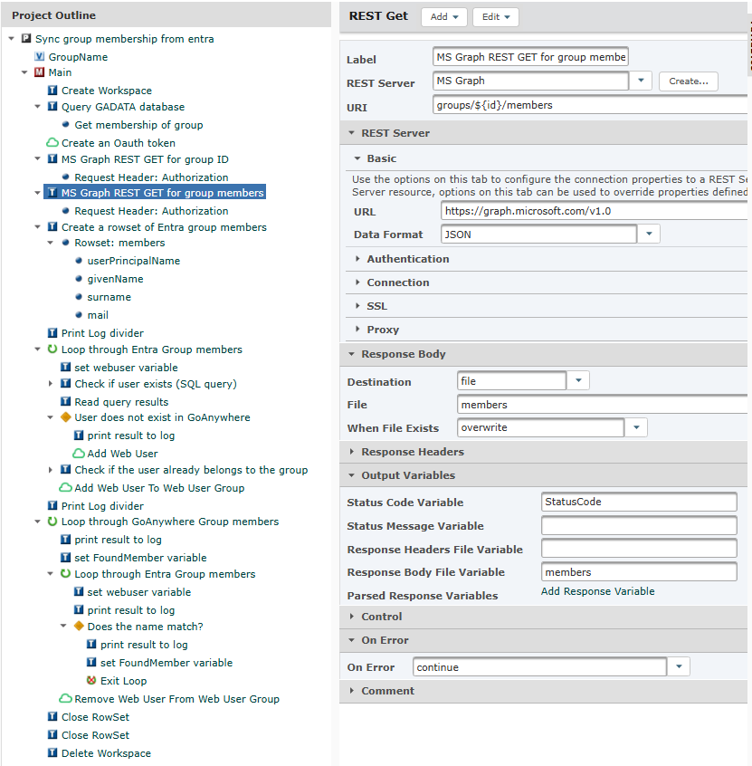The height and width of the screenshot is (766, 752).
Task: Collapse the Output Variables section
Action: [x=351, y=475]
